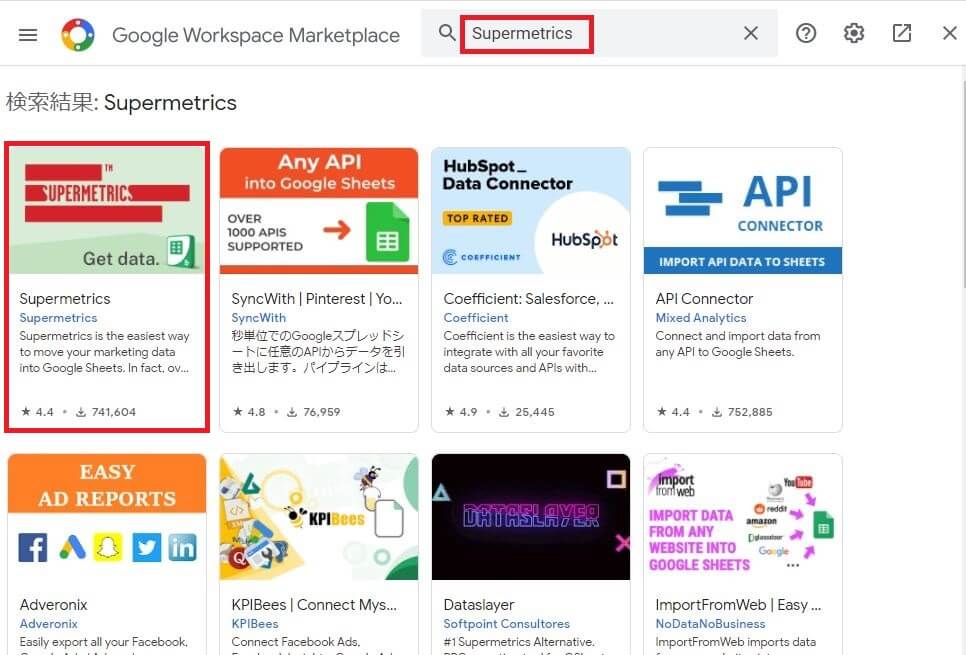Click the 4.8 star rating on SyncWith
Viewport: 966px width, 655px height.
point(249,412)
